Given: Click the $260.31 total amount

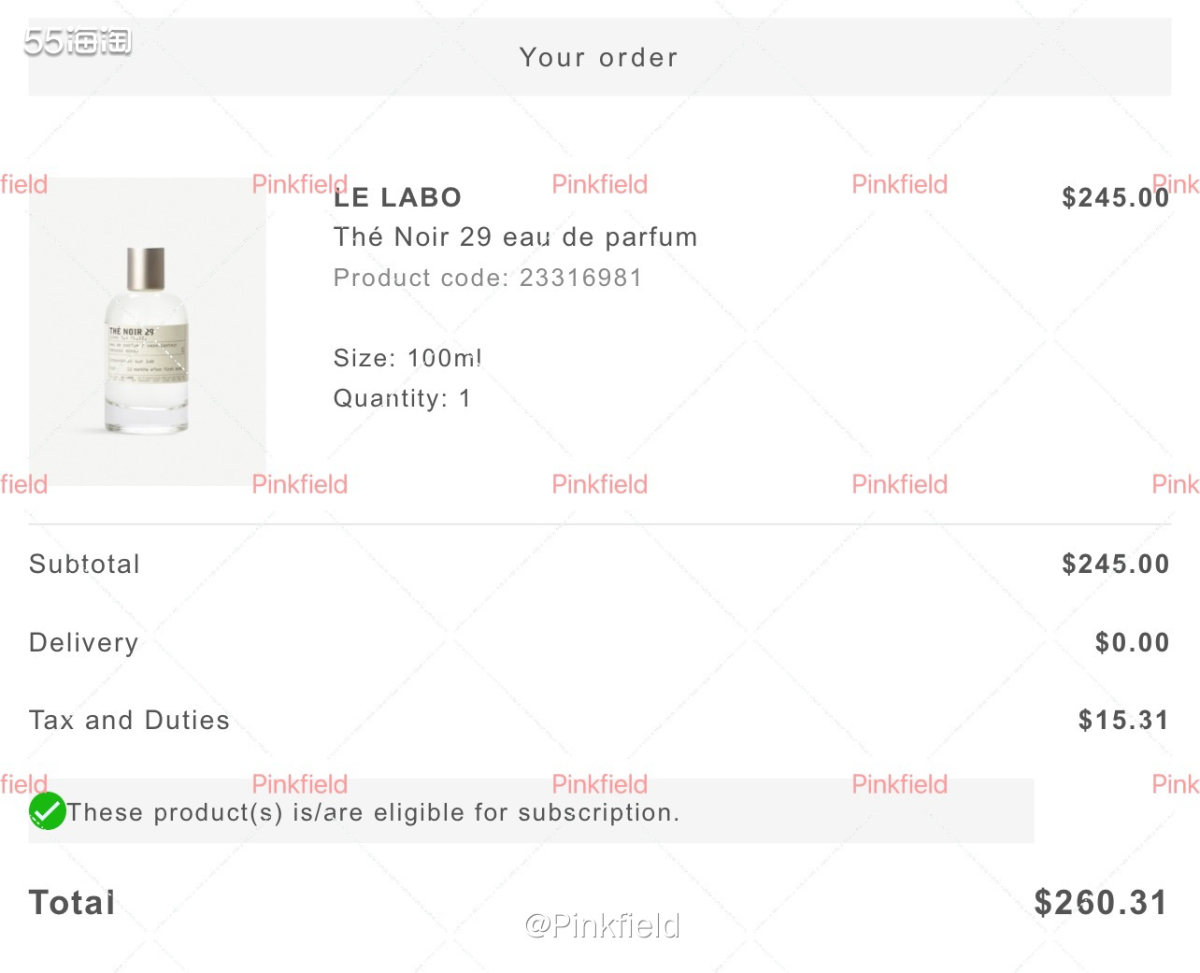Looking at the screenshot, I should pos(1101,903).
